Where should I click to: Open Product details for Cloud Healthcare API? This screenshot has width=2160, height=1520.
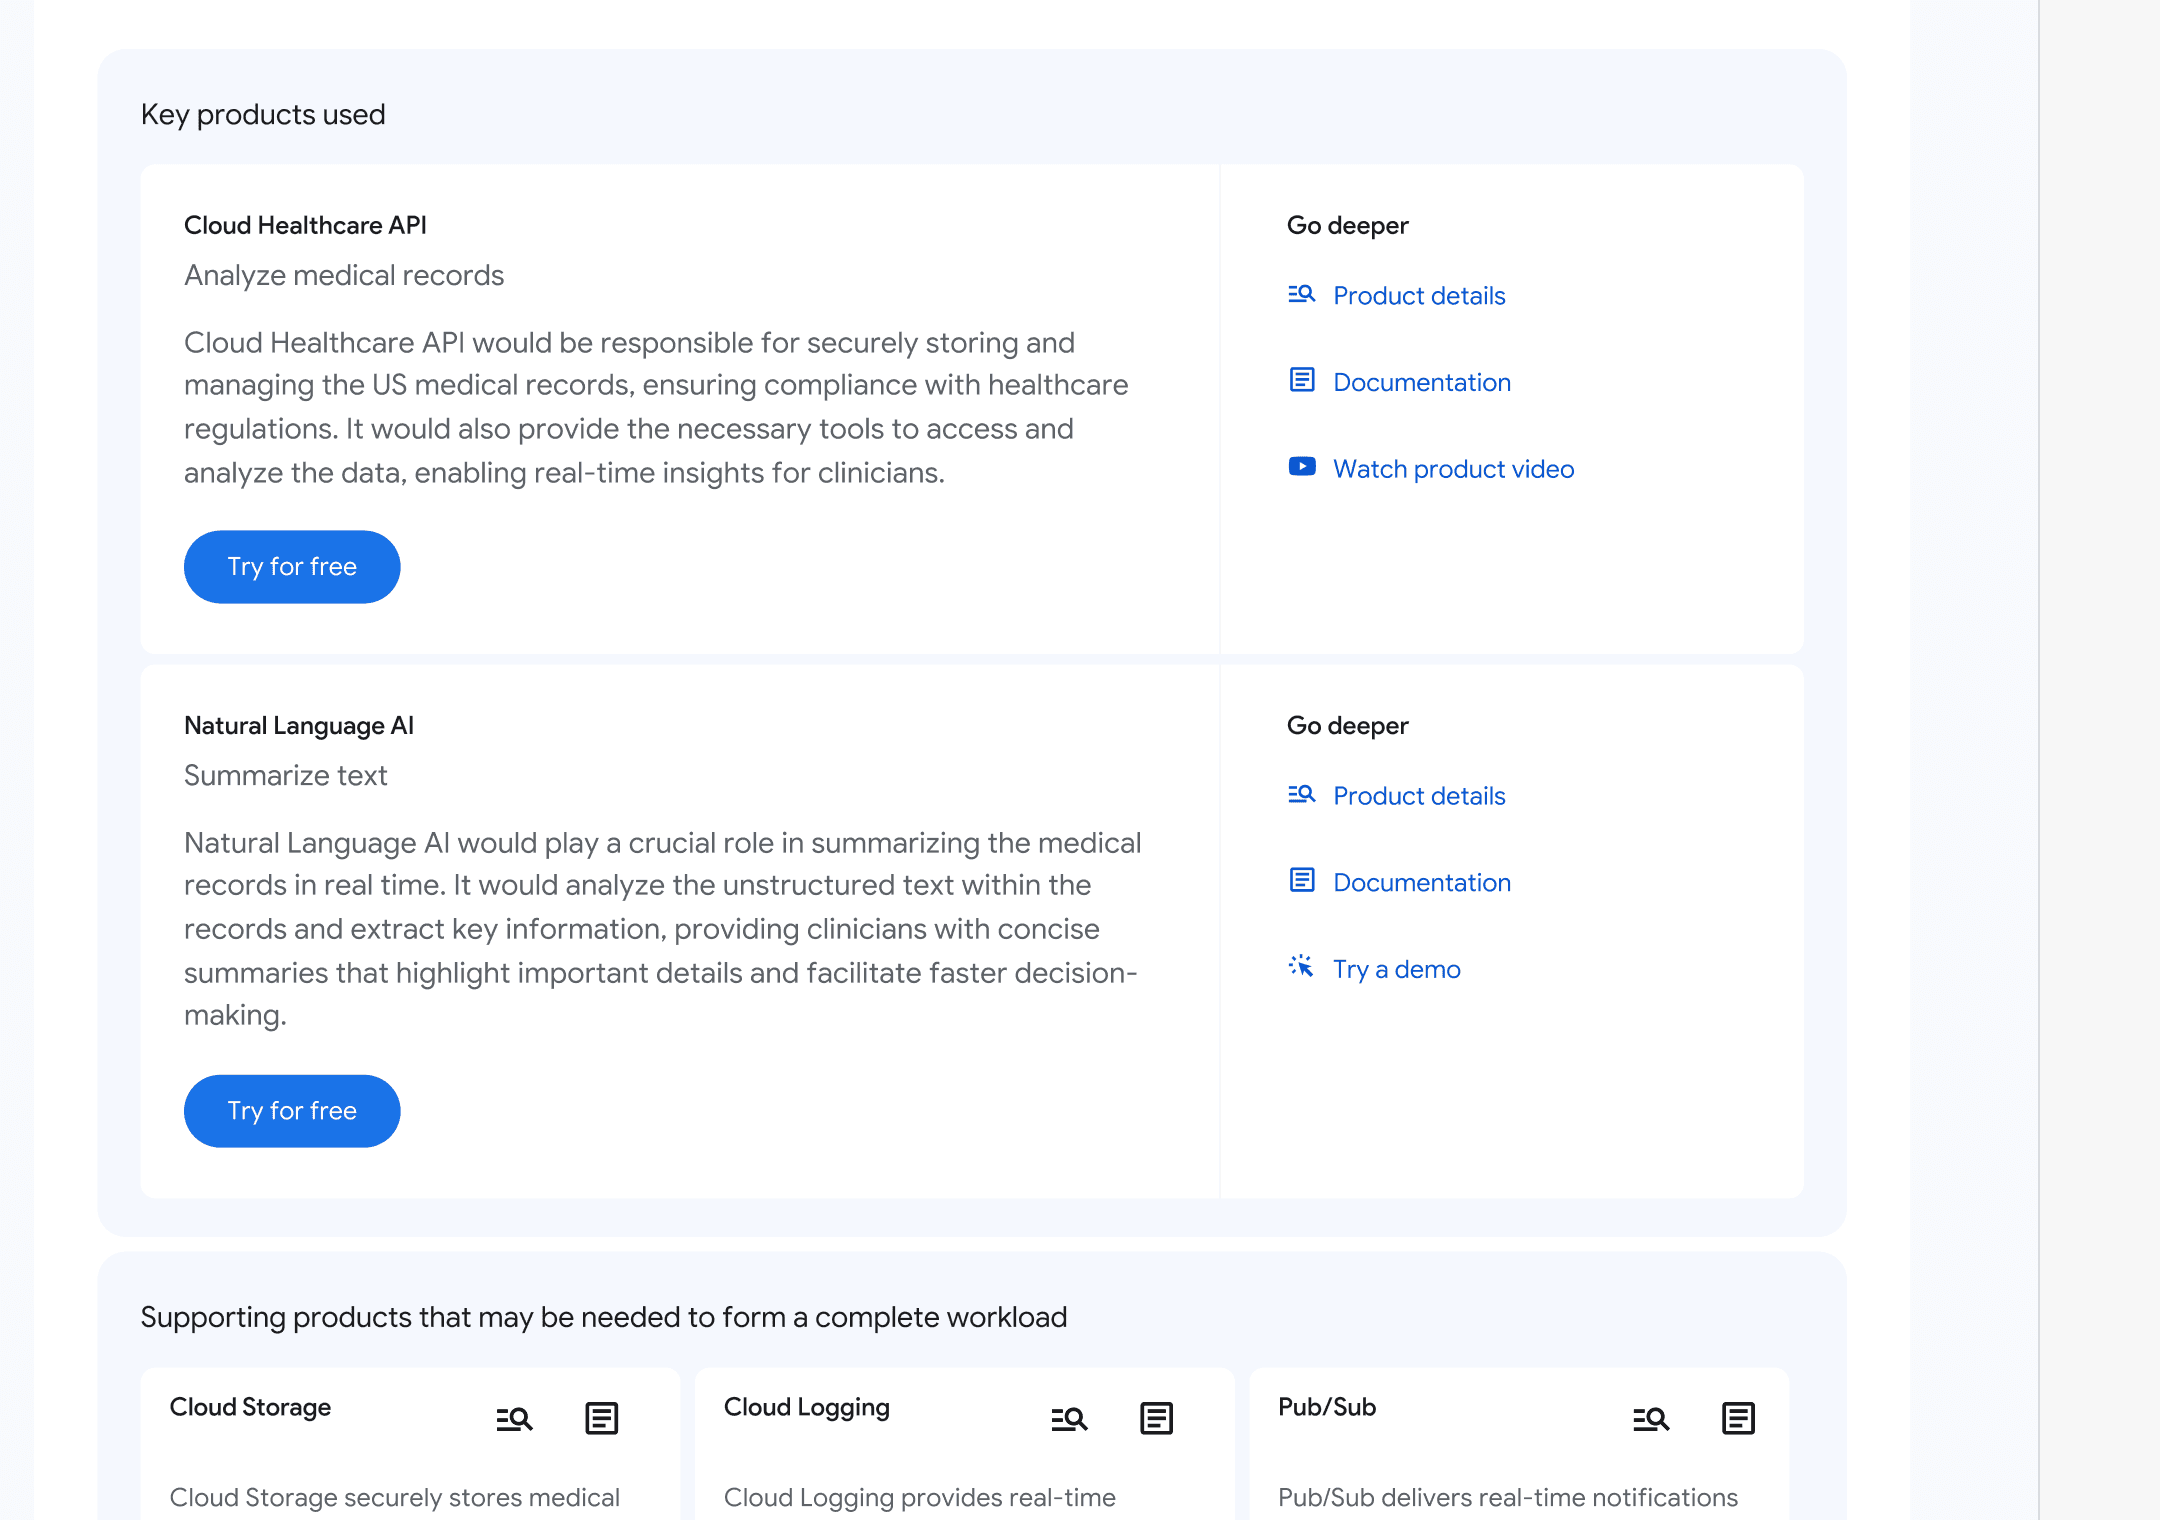tap(1418, 296)
